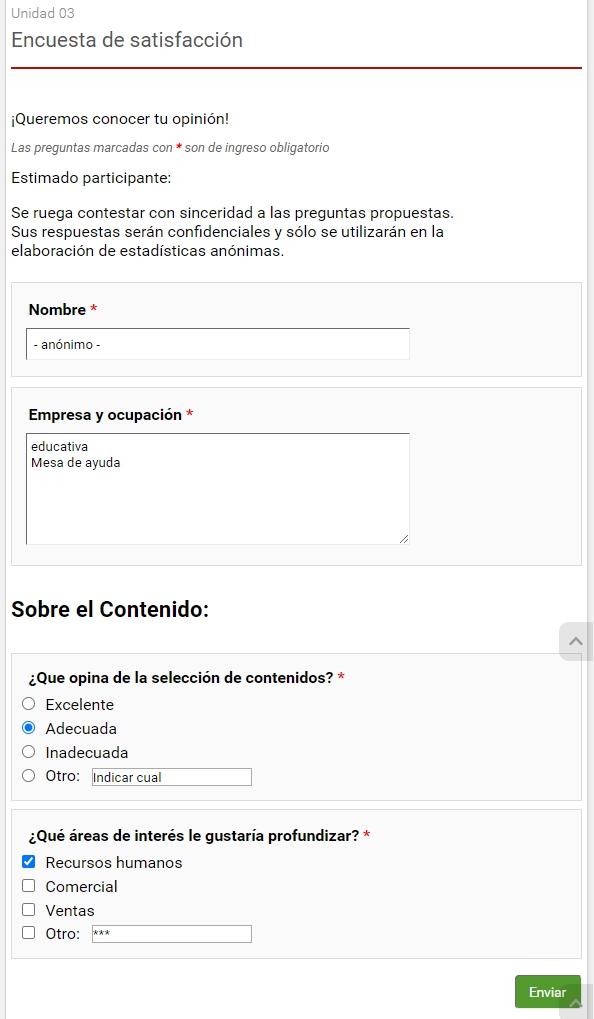Select the Otro radio under contenidos

pos(29,775)
